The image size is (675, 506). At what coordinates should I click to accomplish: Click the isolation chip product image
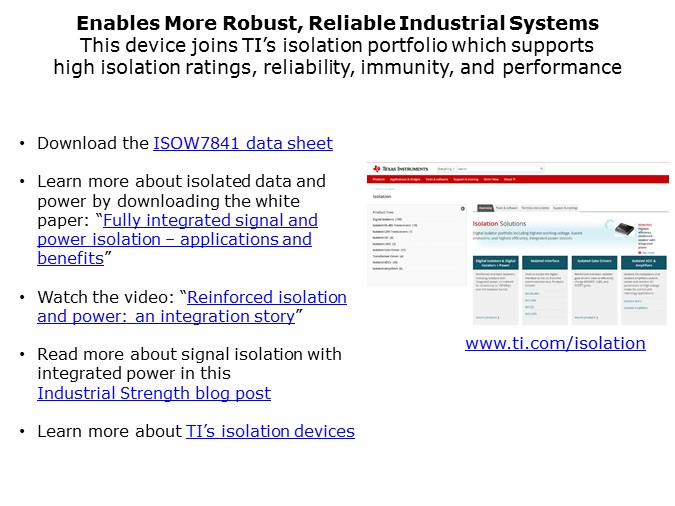coord(625,229)
